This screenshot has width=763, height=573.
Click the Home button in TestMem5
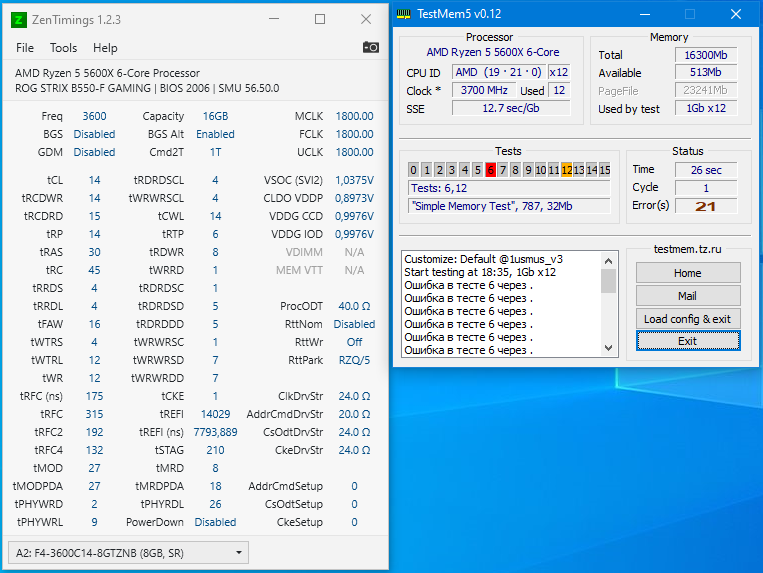tap(688, 273)
